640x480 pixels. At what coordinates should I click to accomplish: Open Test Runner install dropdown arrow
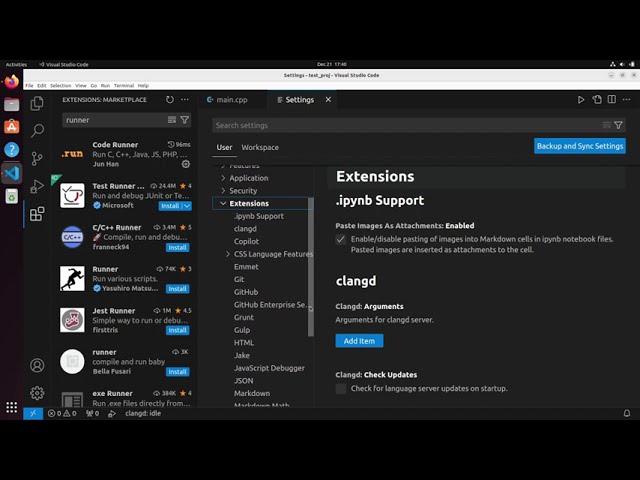187,206
